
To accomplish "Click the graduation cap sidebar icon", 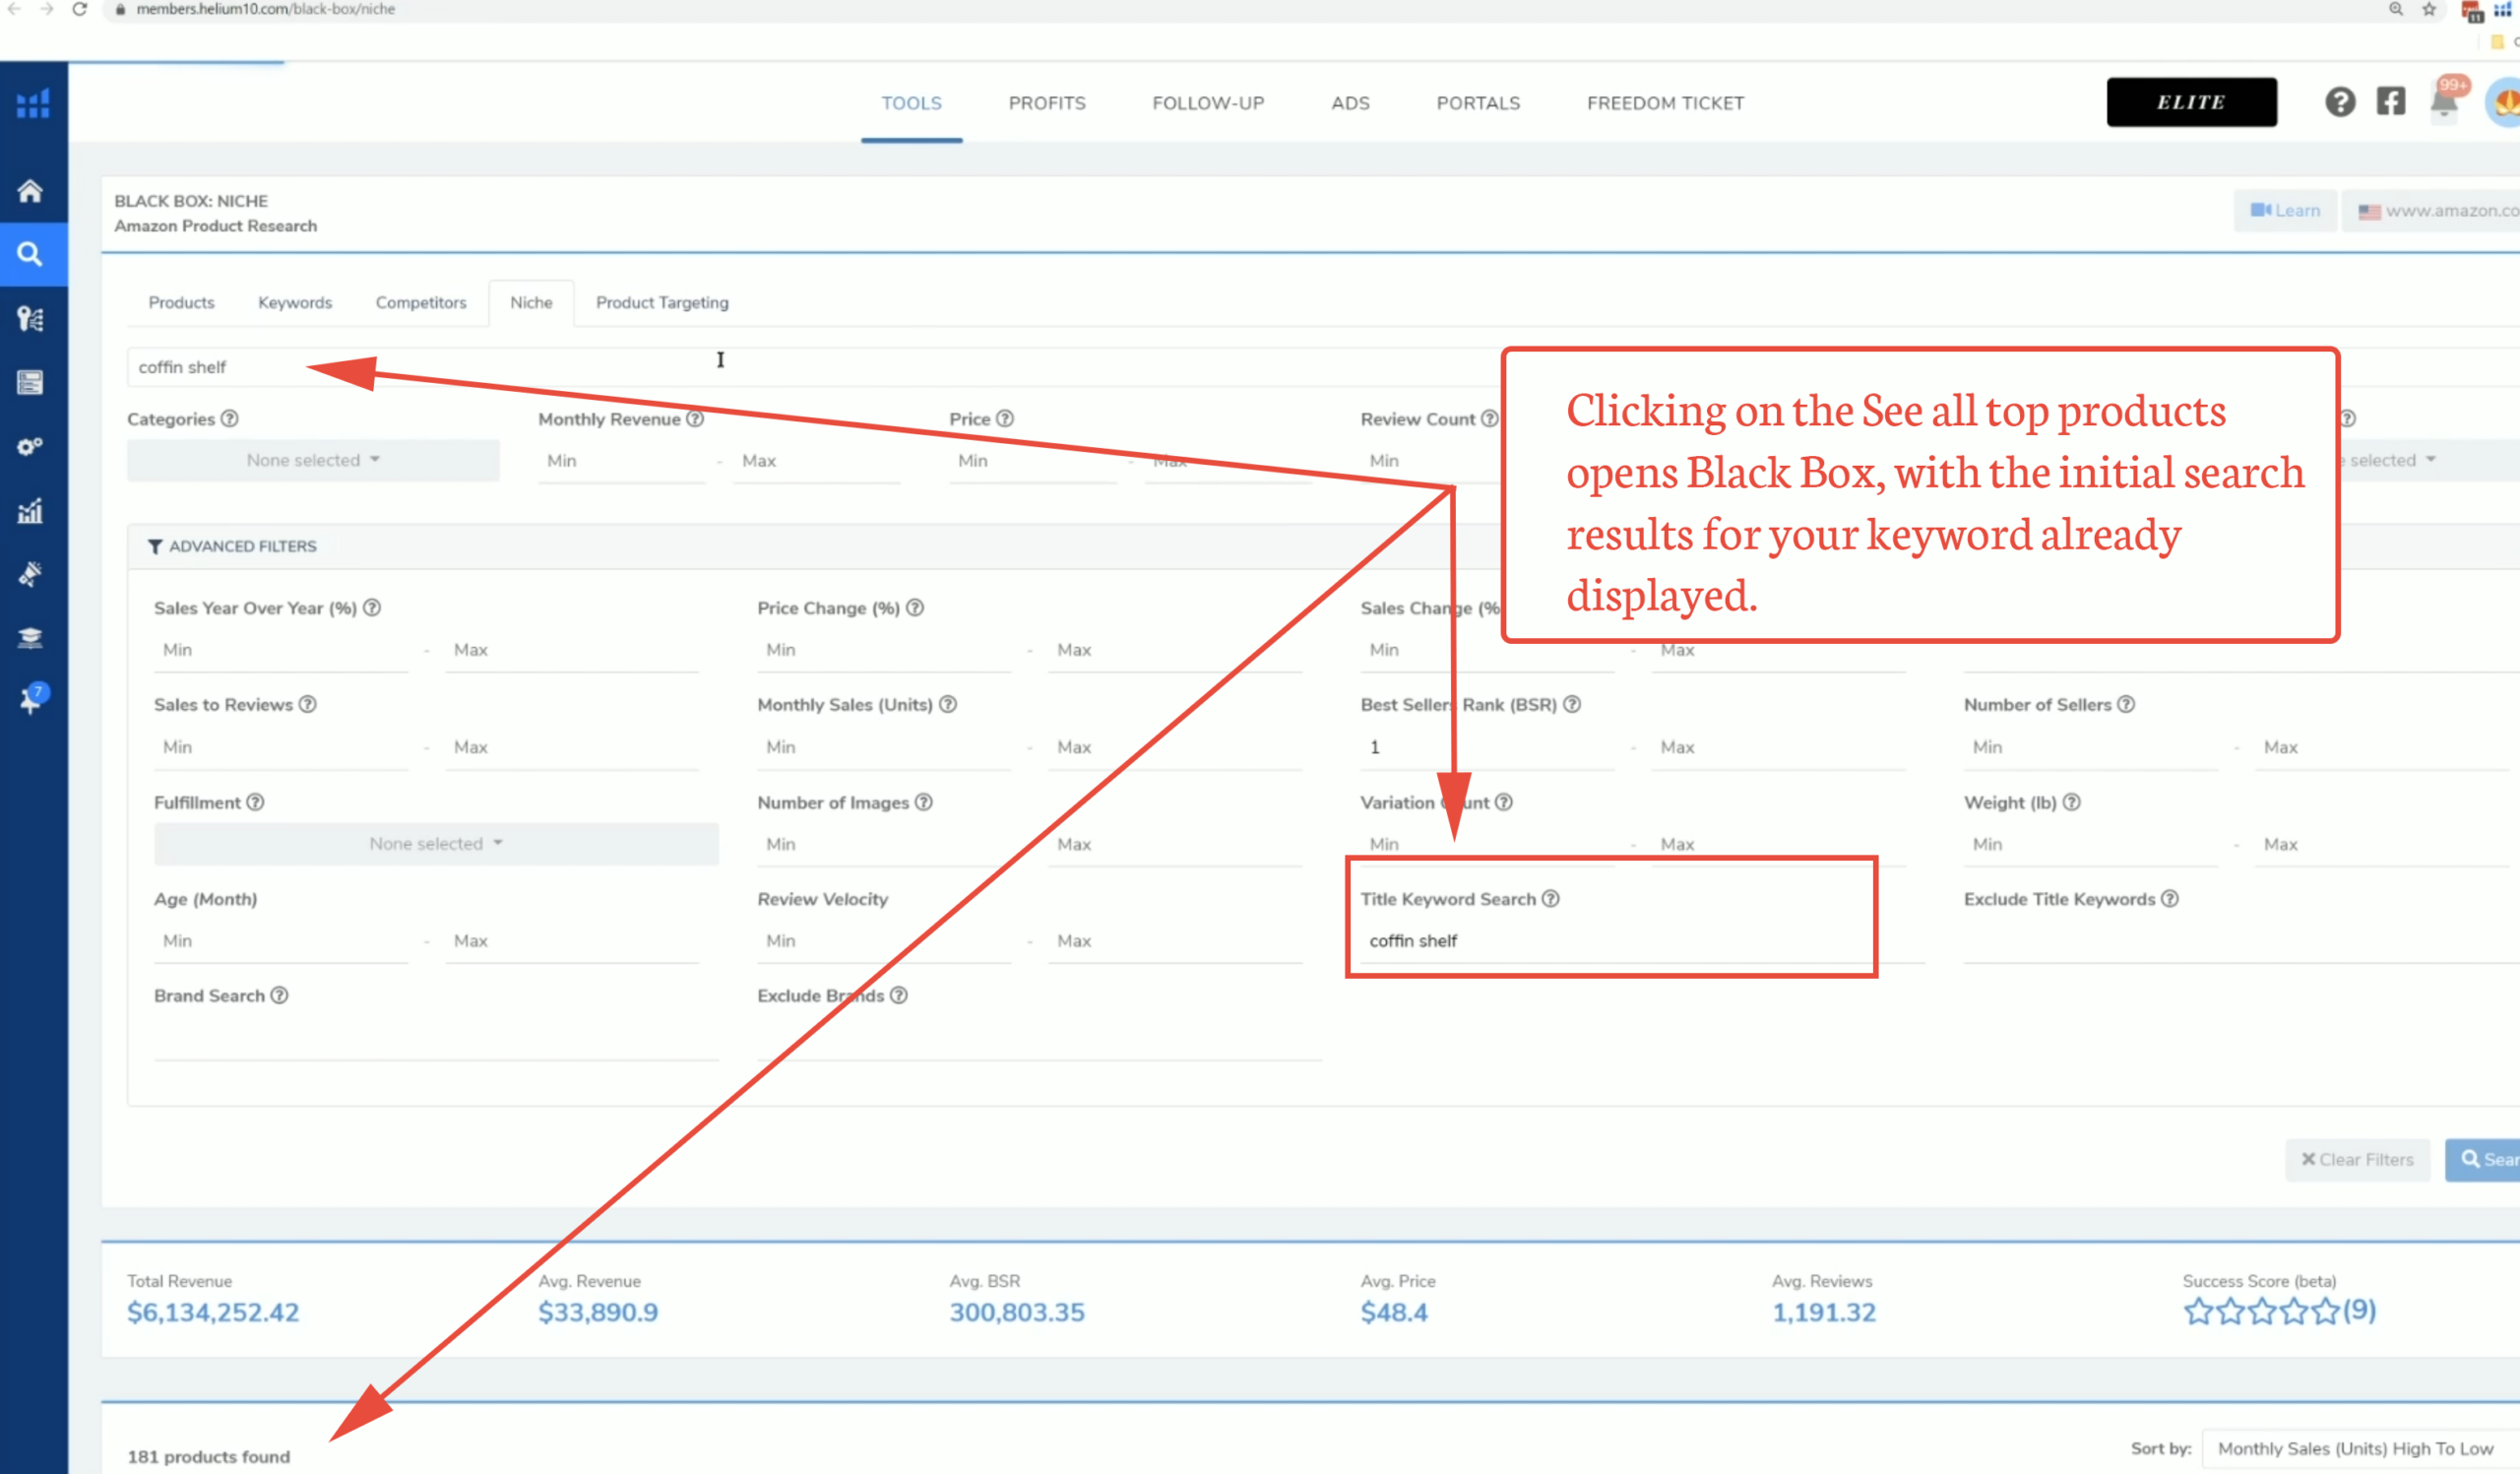I will pyautogui.click(x=30, y=638).
